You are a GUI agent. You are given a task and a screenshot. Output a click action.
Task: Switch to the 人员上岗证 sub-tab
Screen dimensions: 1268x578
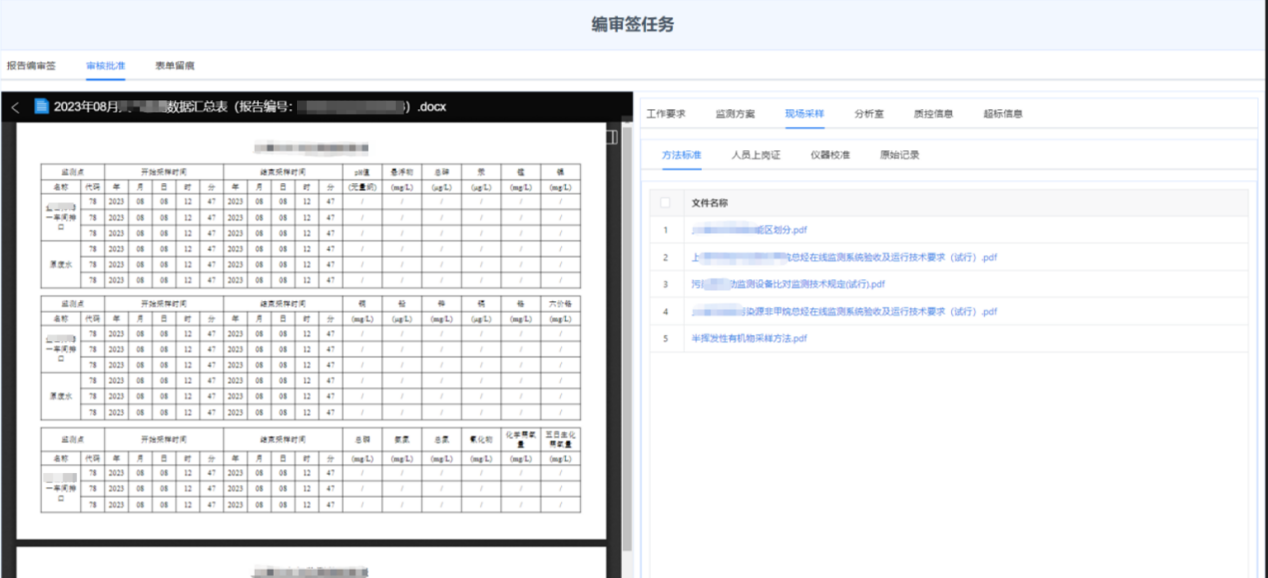[755, 155]
